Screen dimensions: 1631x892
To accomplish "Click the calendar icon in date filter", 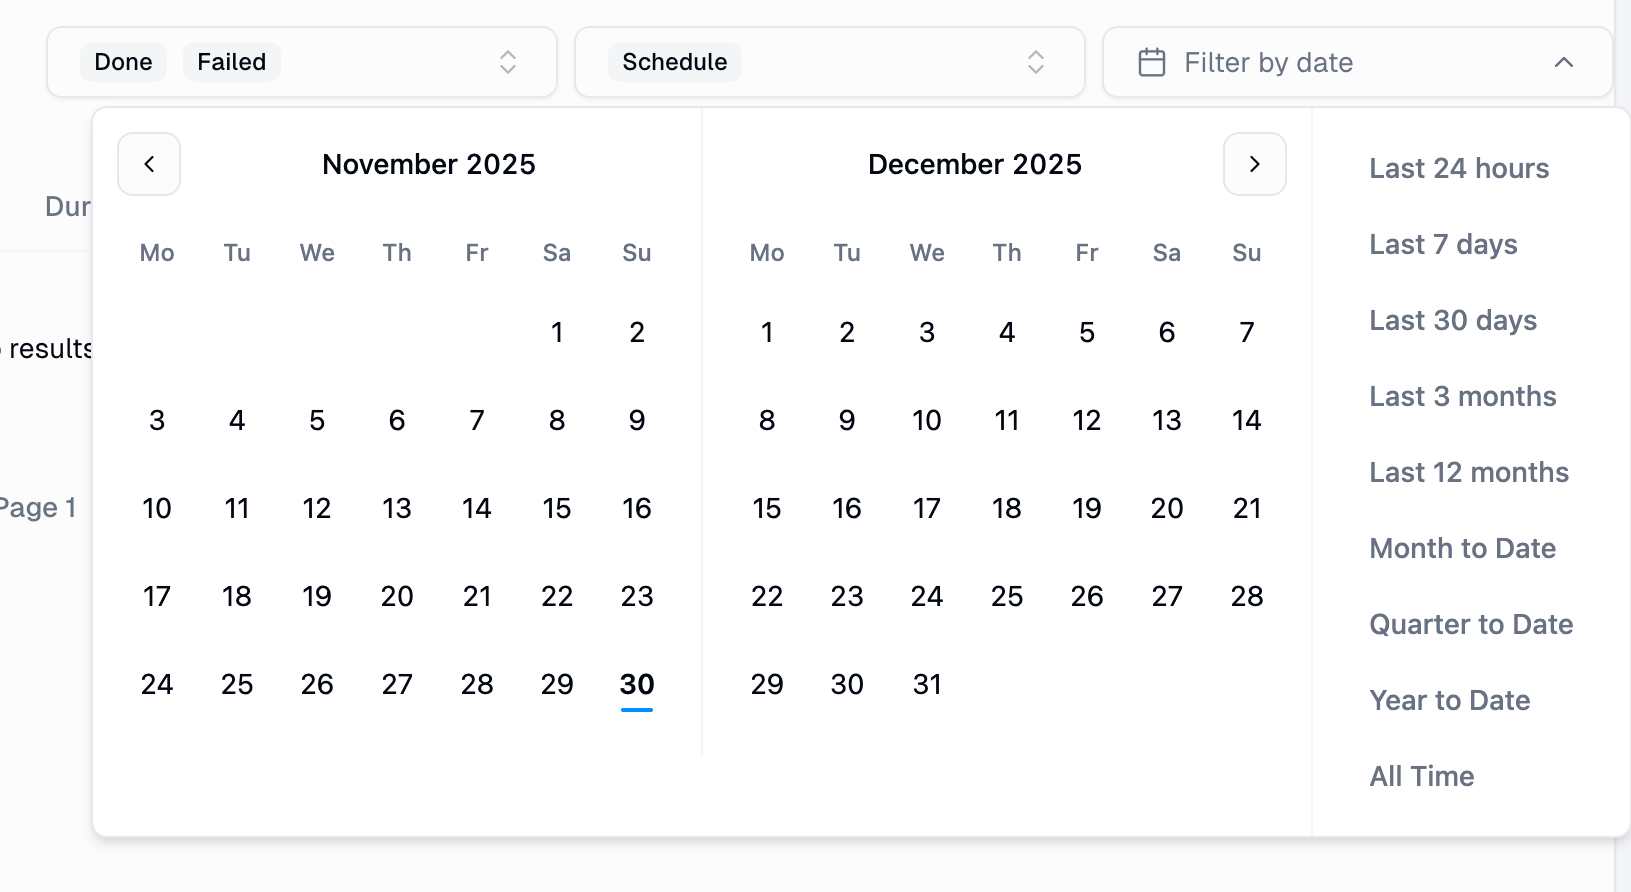I will click(x=1152, y=62).
